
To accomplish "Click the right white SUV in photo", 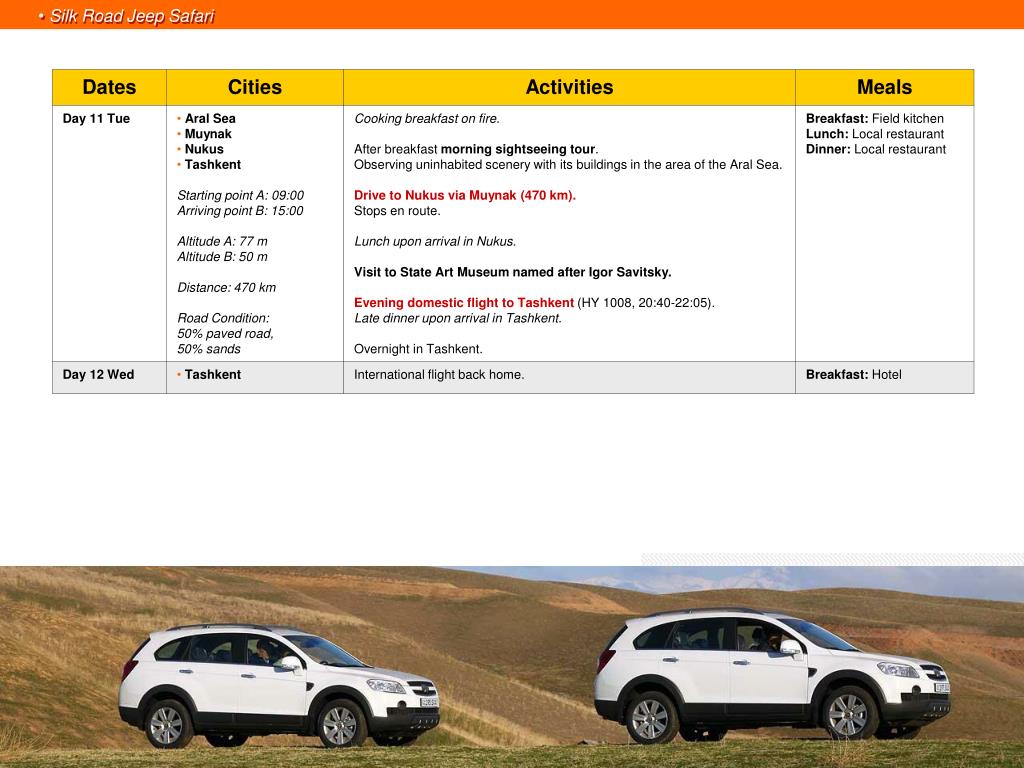I will click(x=772, y=676).
